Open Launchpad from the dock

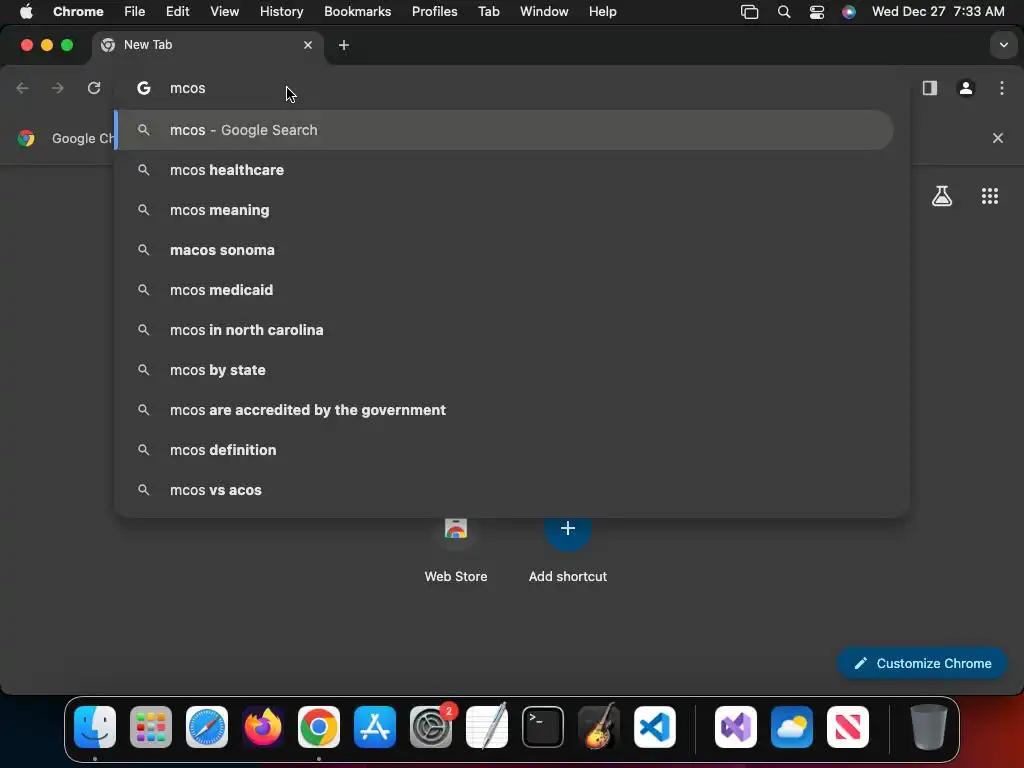tap(151, 727)
